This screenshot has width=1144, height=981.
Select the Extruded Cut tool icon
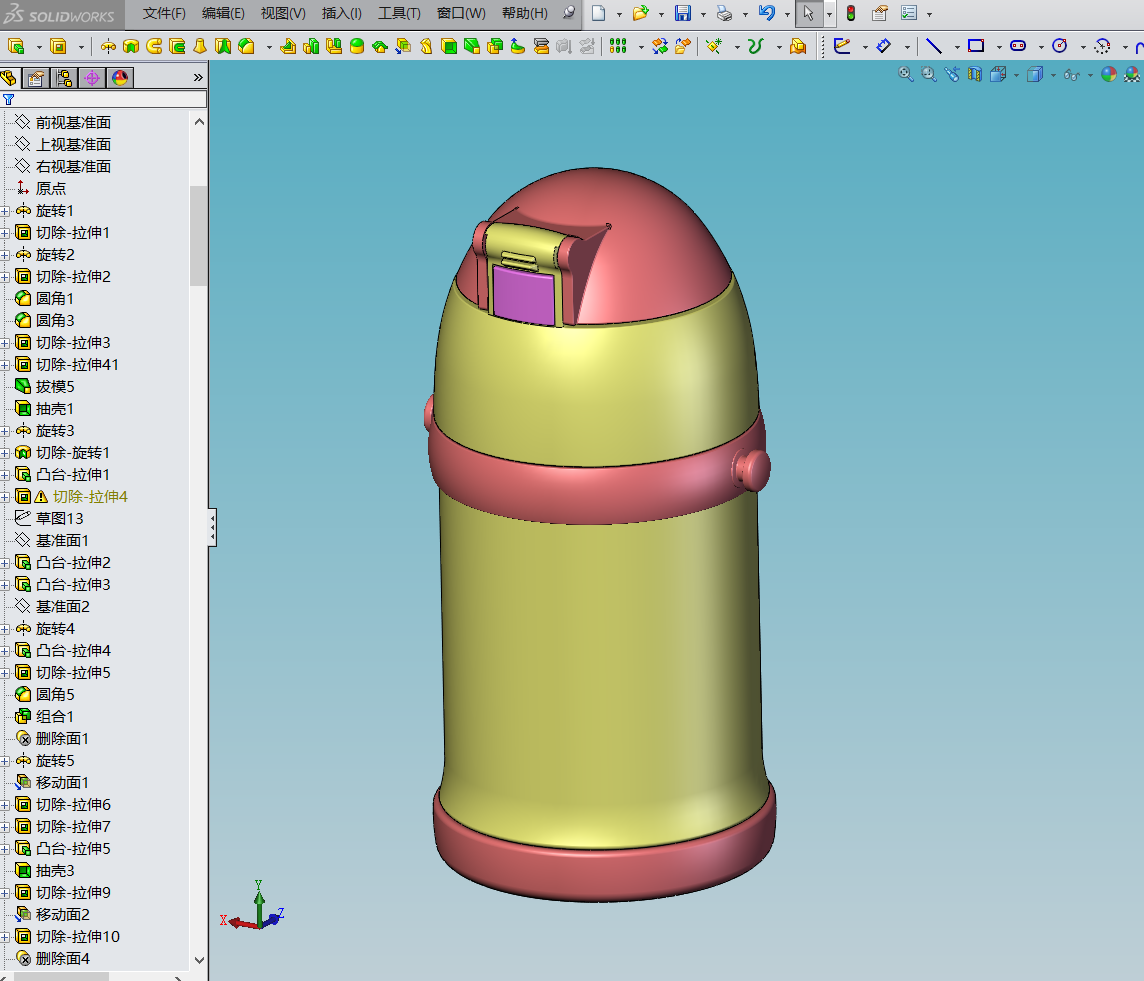coord(58,47)
